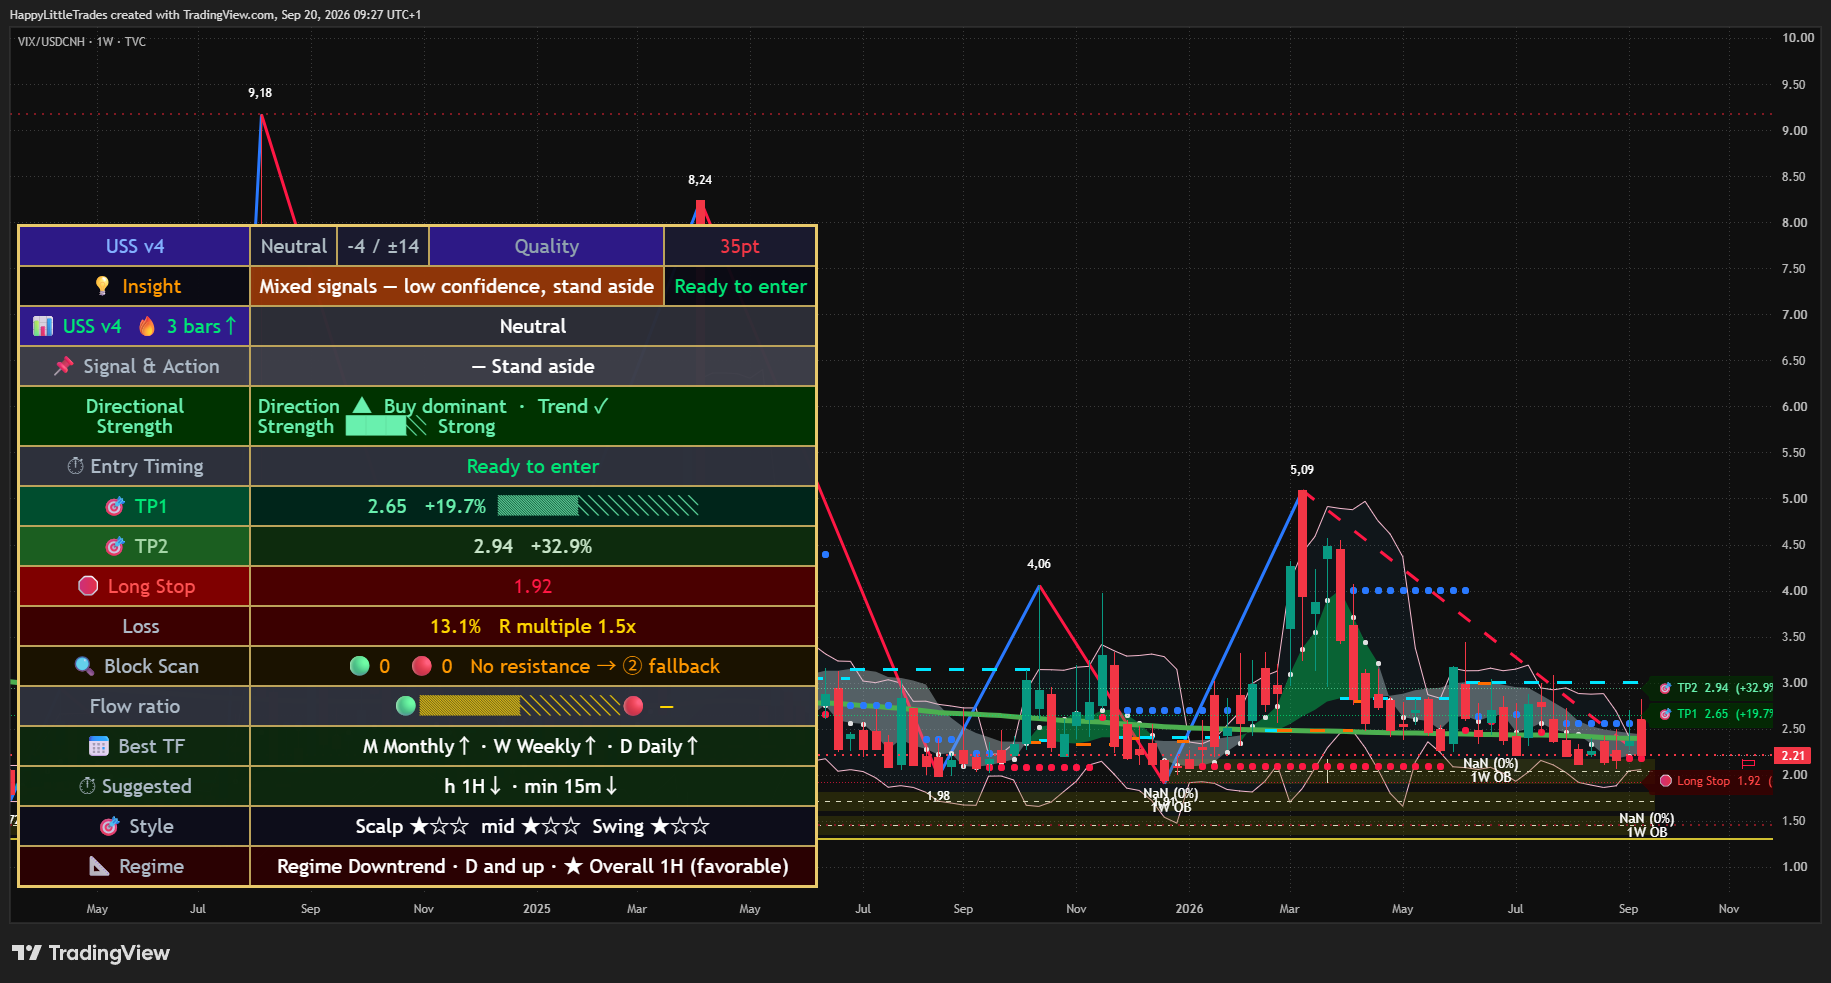Click the '2.94 +32.9%' TP2 value
This screenshot has height=983, width=1831.
tap(533, 546)
